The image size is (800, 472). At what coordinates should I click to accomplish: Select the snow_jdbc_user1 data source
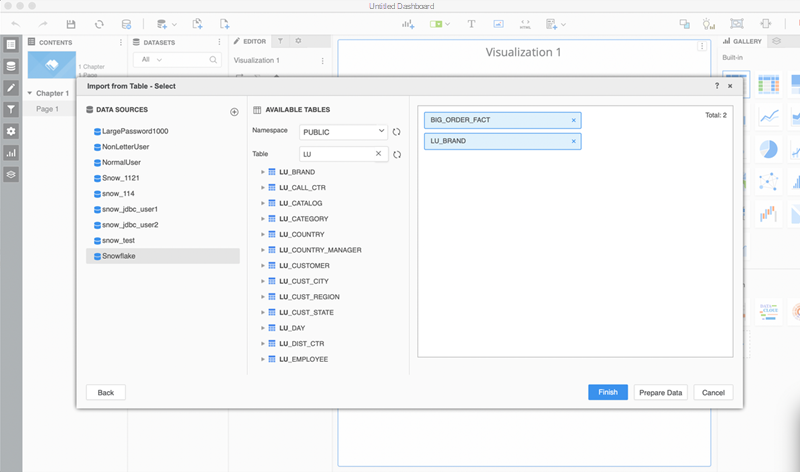pos(130,209)
